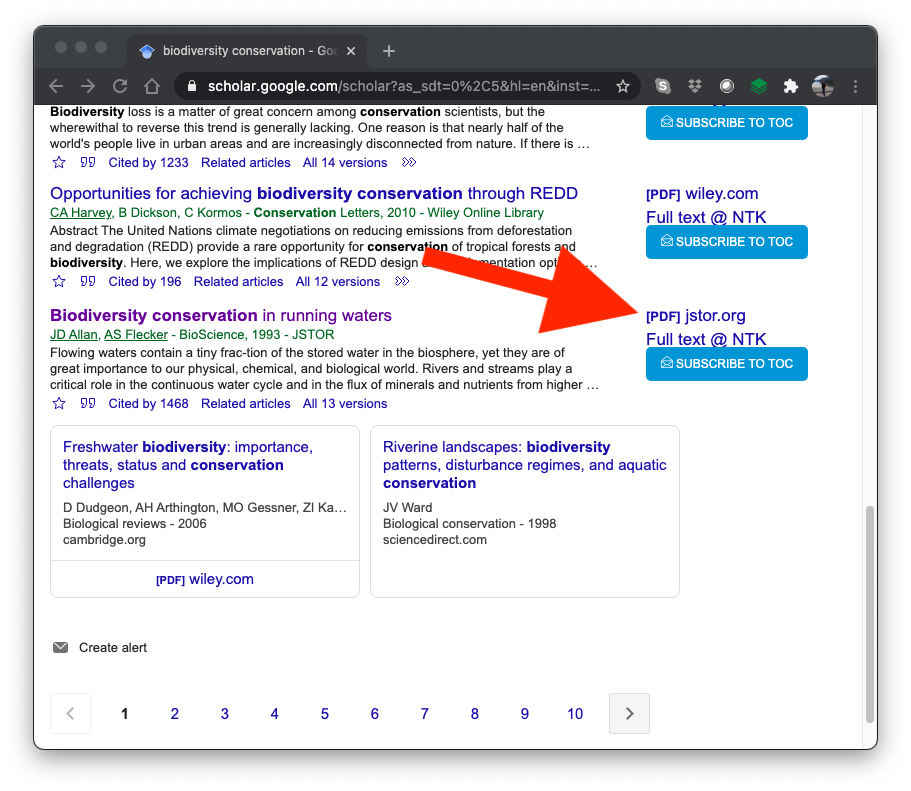The image size is (911, 791).
Task: Open author AS Flecker's profile
Action: click(136, 335)
